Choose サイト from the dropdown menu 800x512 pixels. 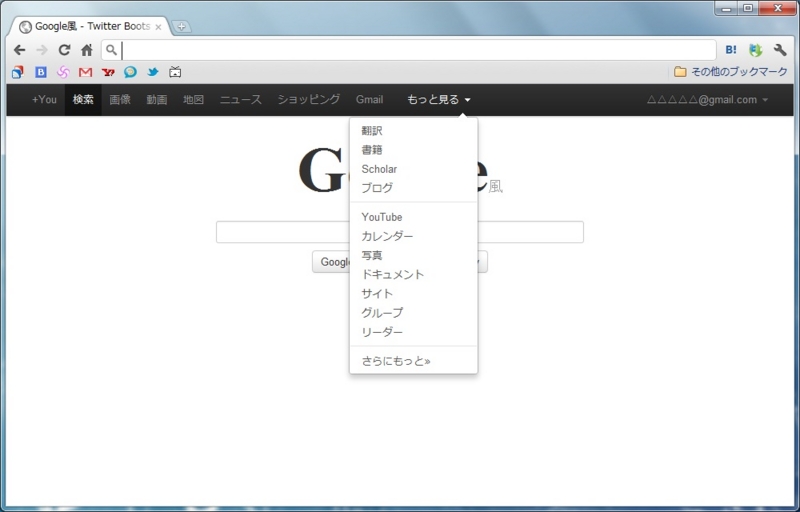pos(377,294)
